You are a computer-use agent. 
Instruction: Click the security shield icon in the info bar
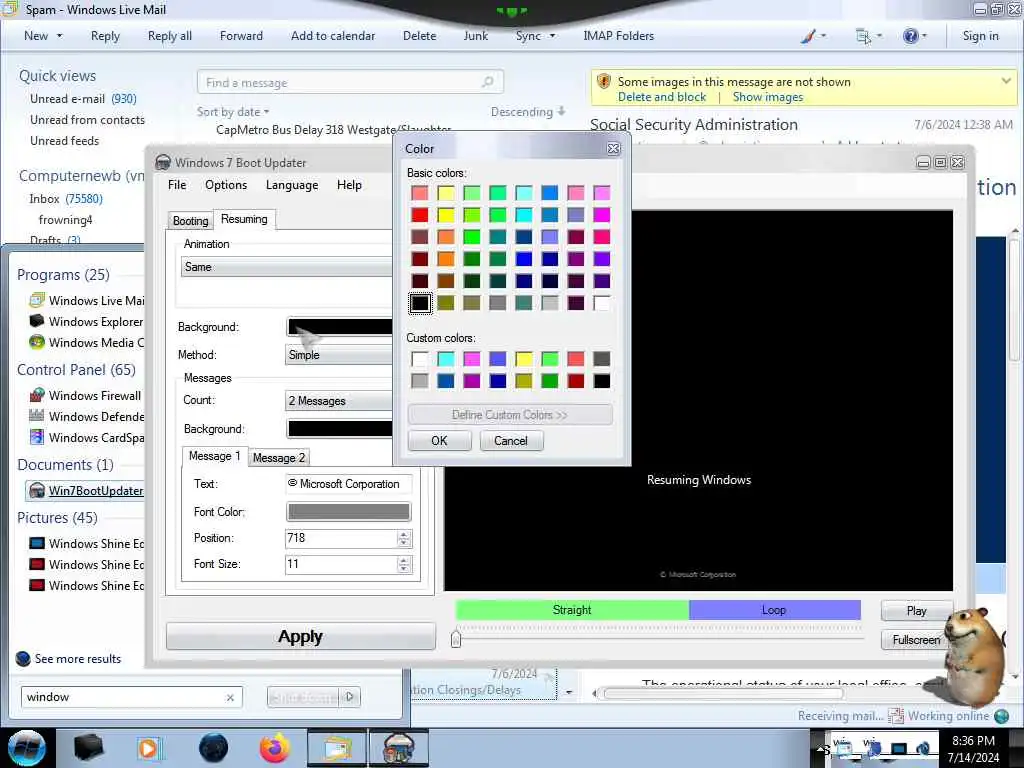(604, 82)
